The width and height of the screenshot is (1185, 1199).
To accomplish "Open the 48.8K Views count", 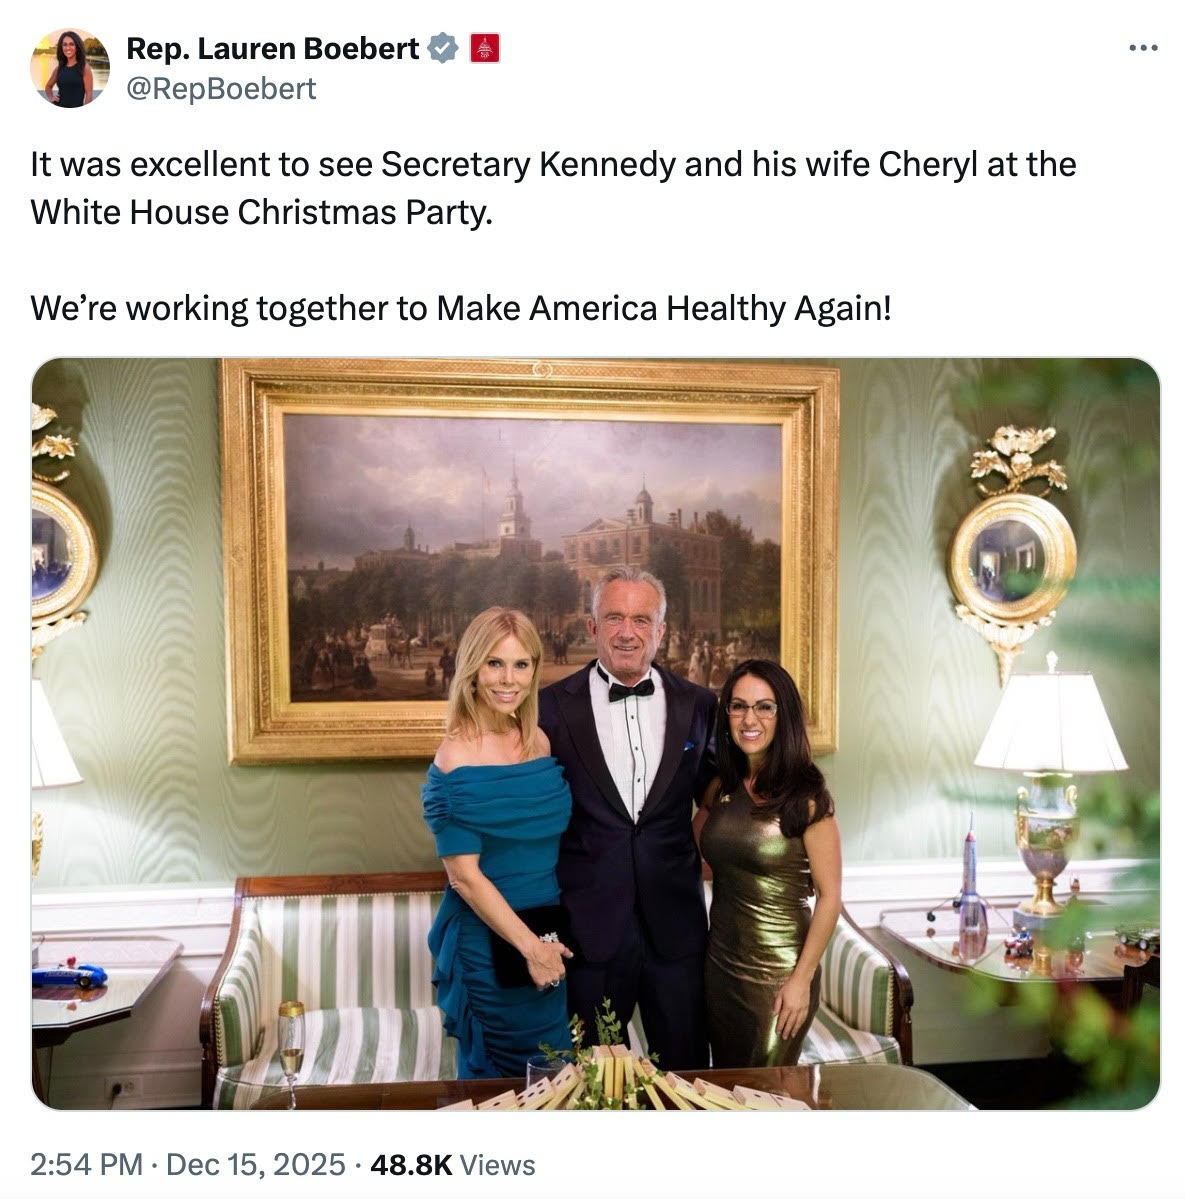I will (452, 1165).
